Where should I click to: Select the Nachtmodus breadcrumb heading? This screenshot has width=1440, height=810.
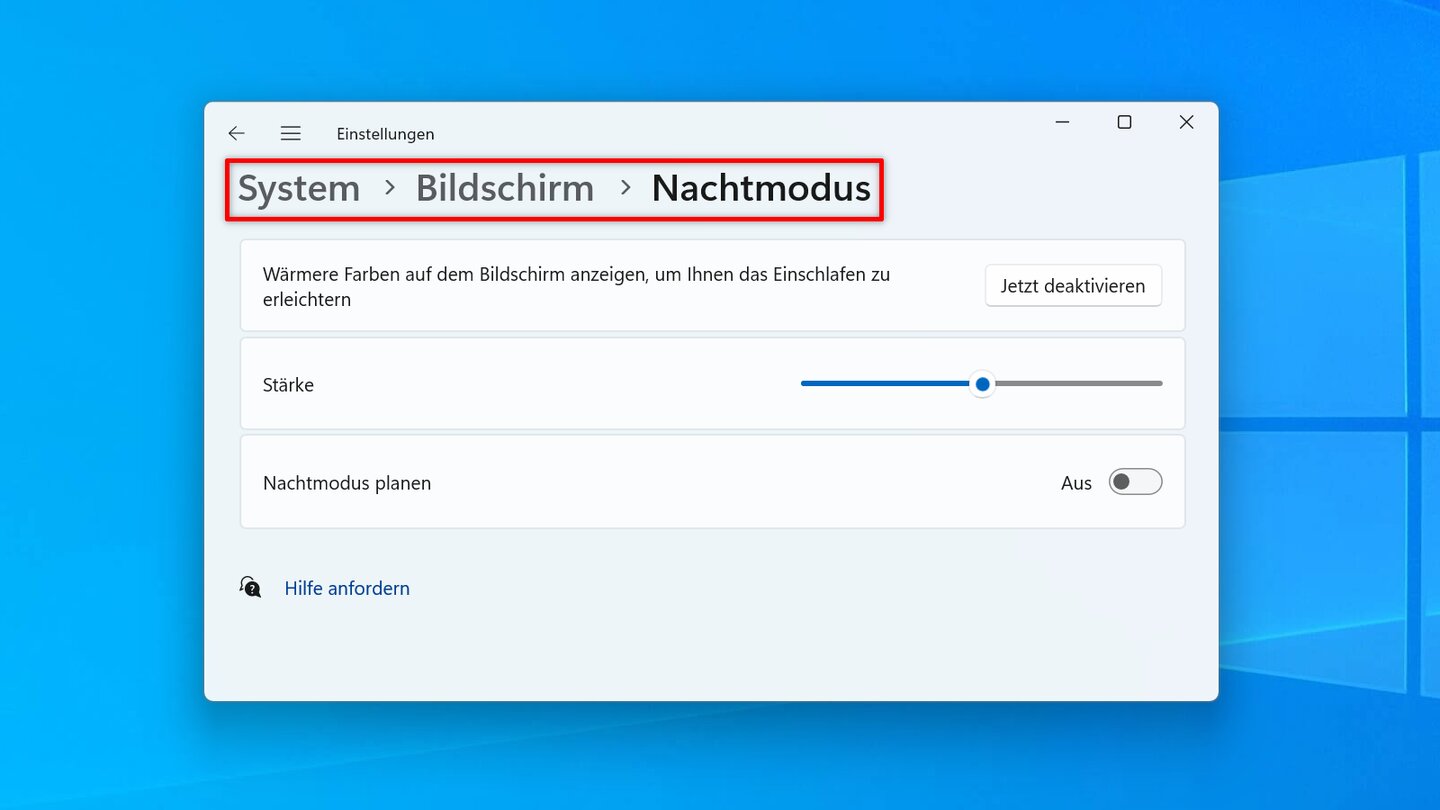pos(761,188)
